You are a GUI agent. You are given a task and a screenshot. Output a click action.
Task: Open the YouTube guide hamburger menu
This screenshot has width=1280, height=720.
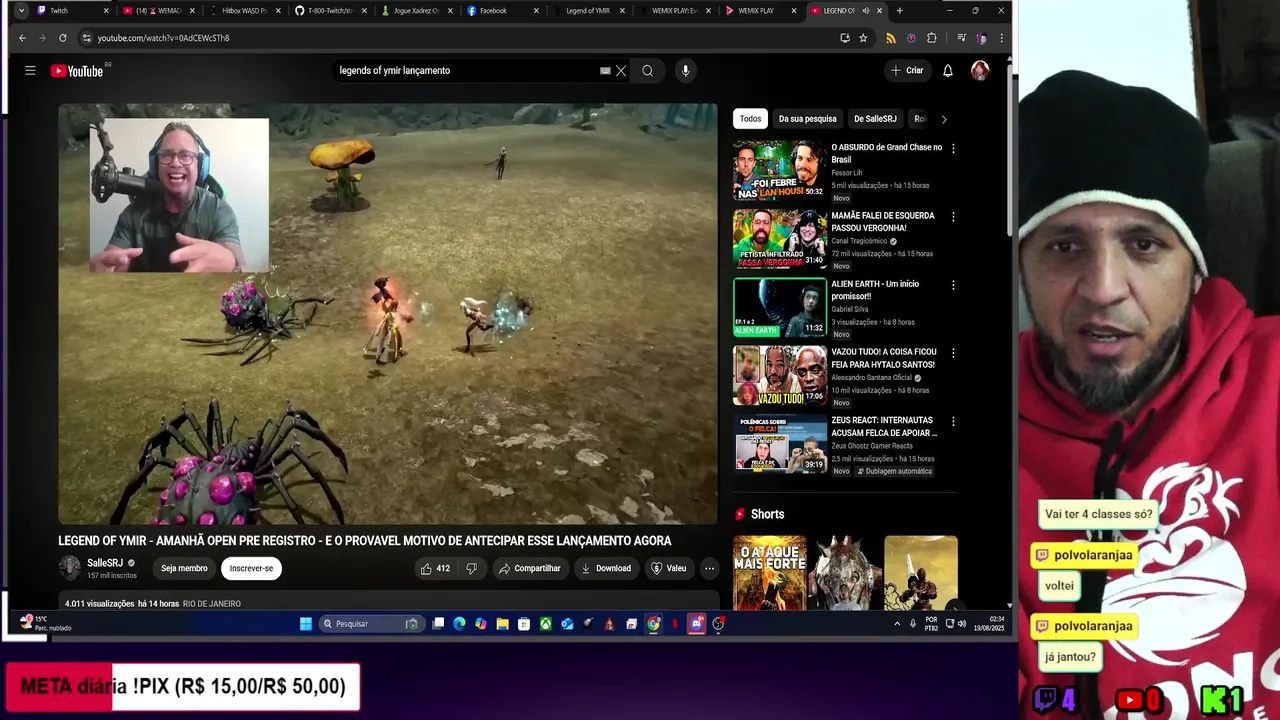pyautogui.click(x=30, y=71)
